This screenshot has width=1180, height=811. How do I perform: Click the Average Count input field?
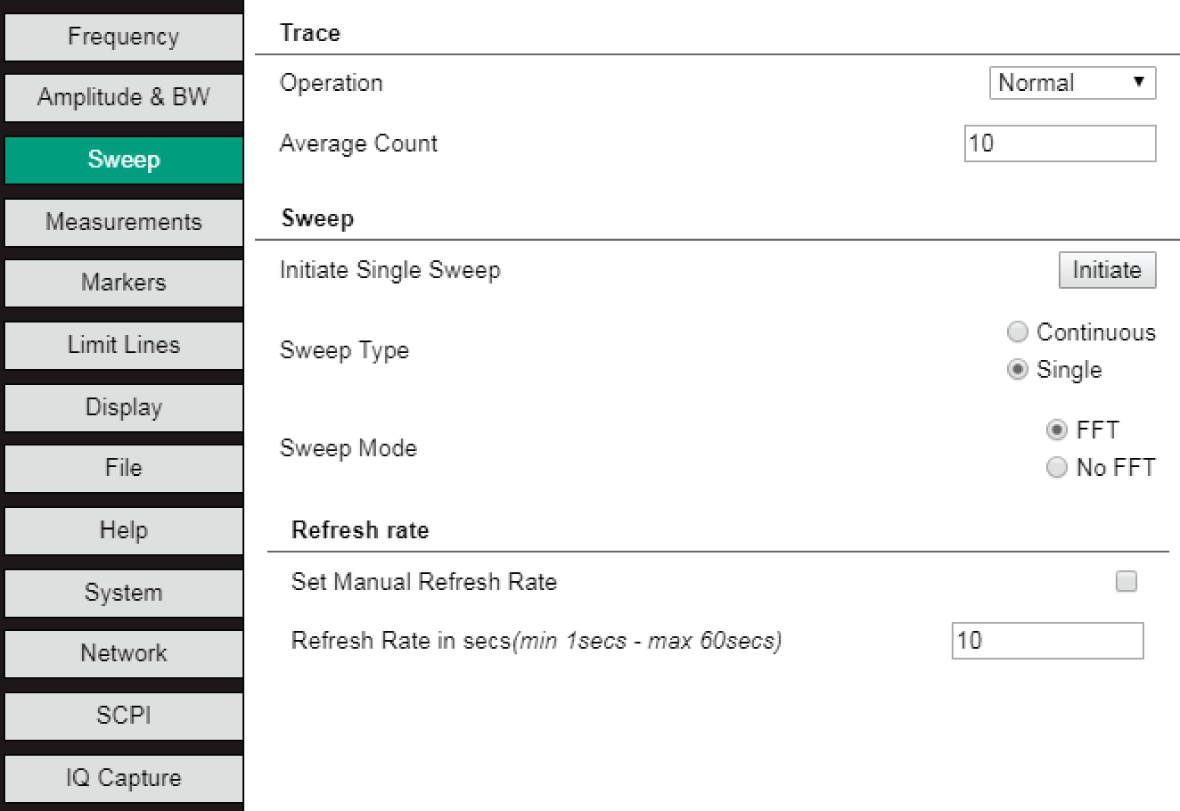tap(1059, 144)
